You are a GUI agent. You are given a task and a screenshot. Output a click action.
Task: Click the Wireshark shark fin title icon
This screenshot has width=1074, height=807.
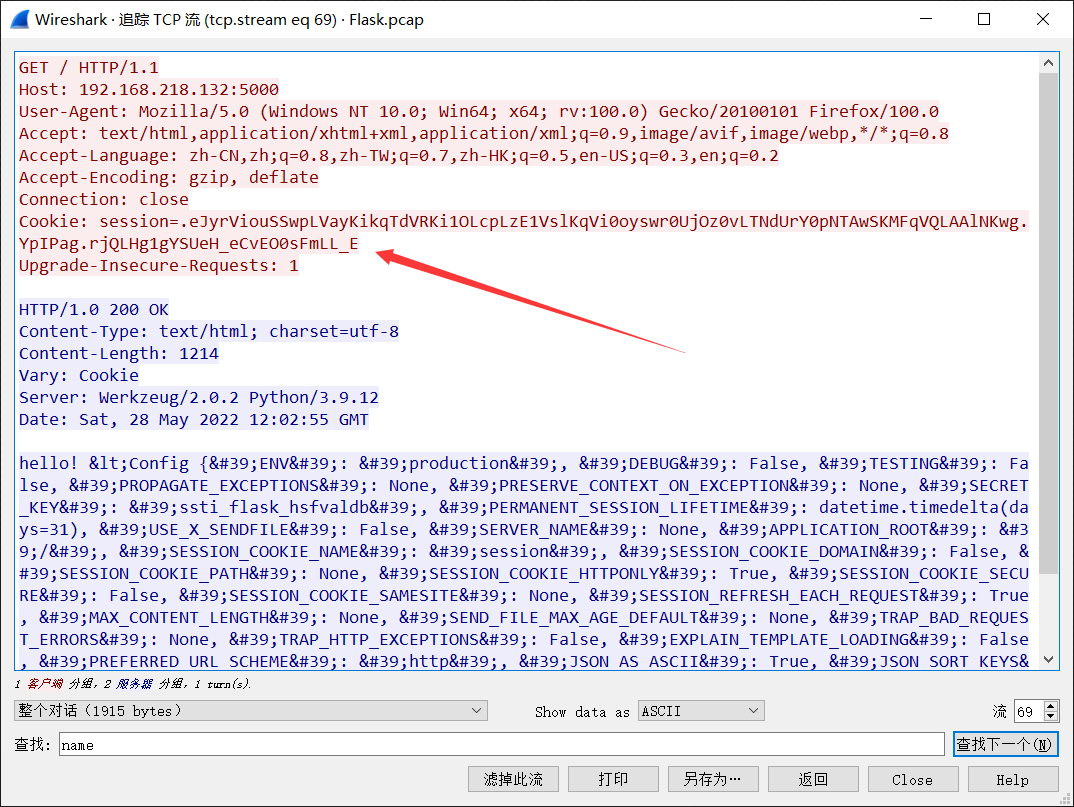coord(20,18)
